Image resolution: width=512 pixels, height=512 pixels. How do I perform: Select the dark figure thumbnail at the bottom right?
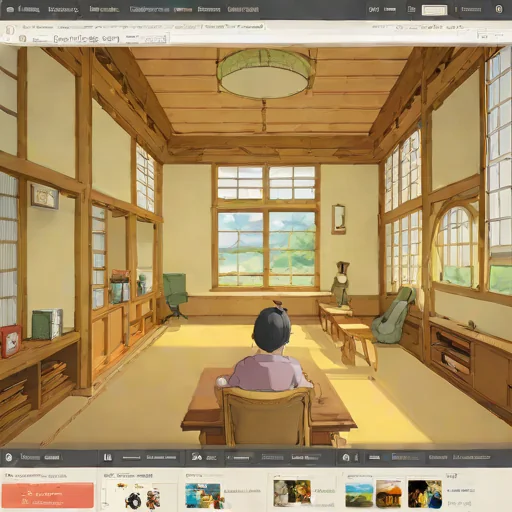pyautogui.click(x=425, y=494)
